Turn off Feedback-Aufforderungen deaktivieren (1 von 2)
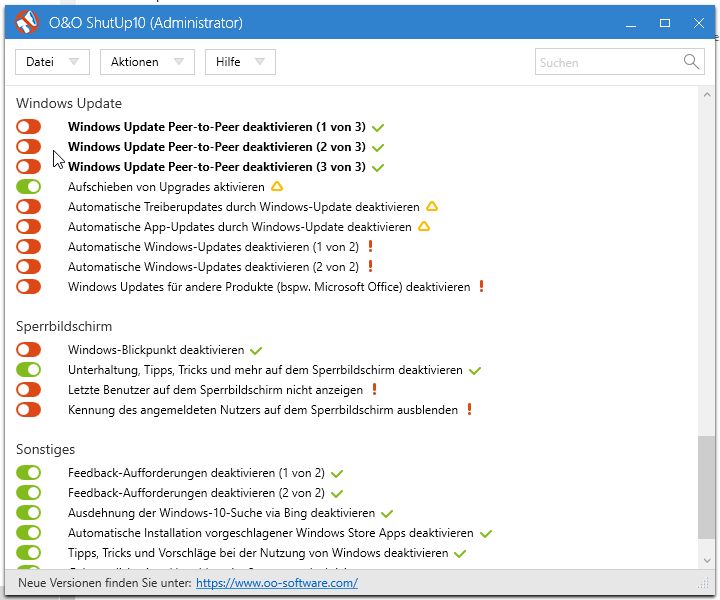720x600 pixels. click(x=28, y=472)
